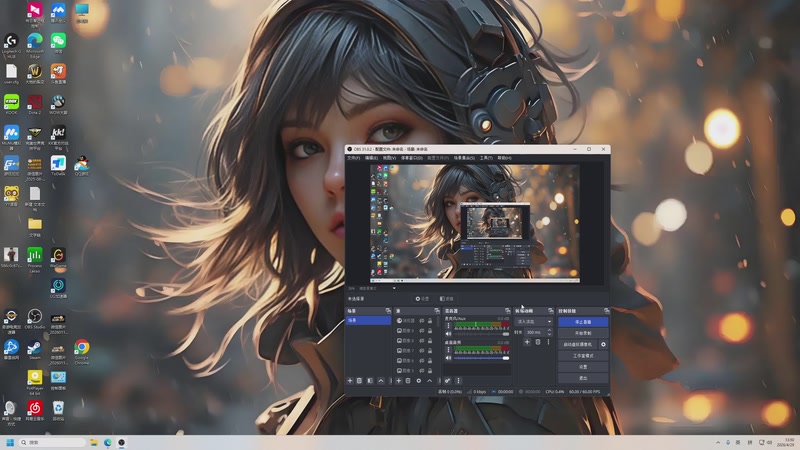This screenshot has width=800, height=450.
Task: Show hidden tray icons chevron
Action: coord(718,442)
